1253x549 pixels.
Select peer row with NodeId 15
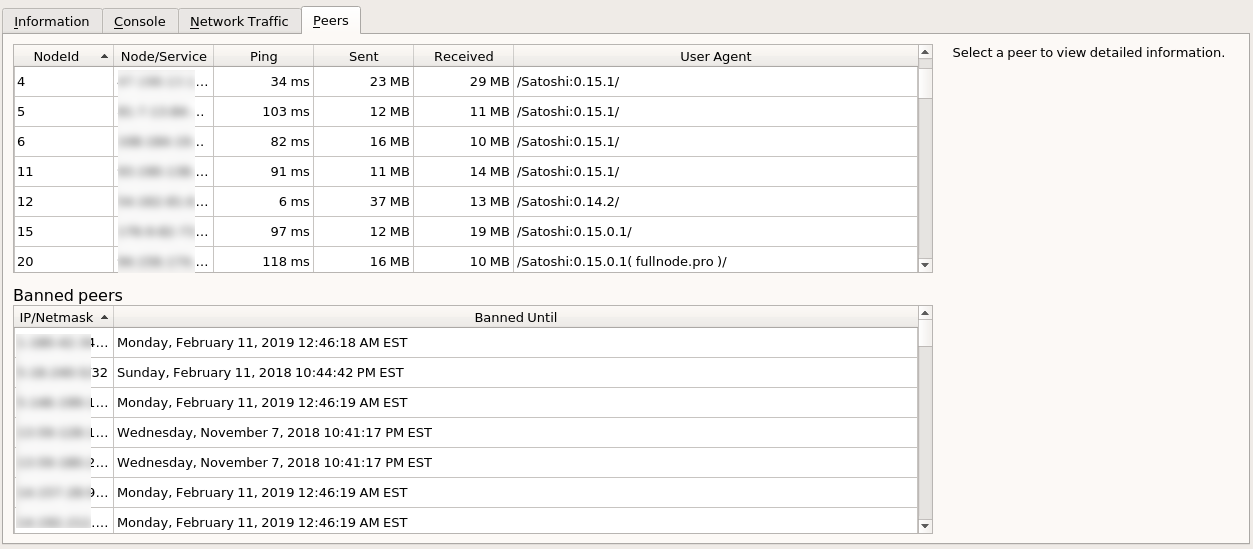465,232
